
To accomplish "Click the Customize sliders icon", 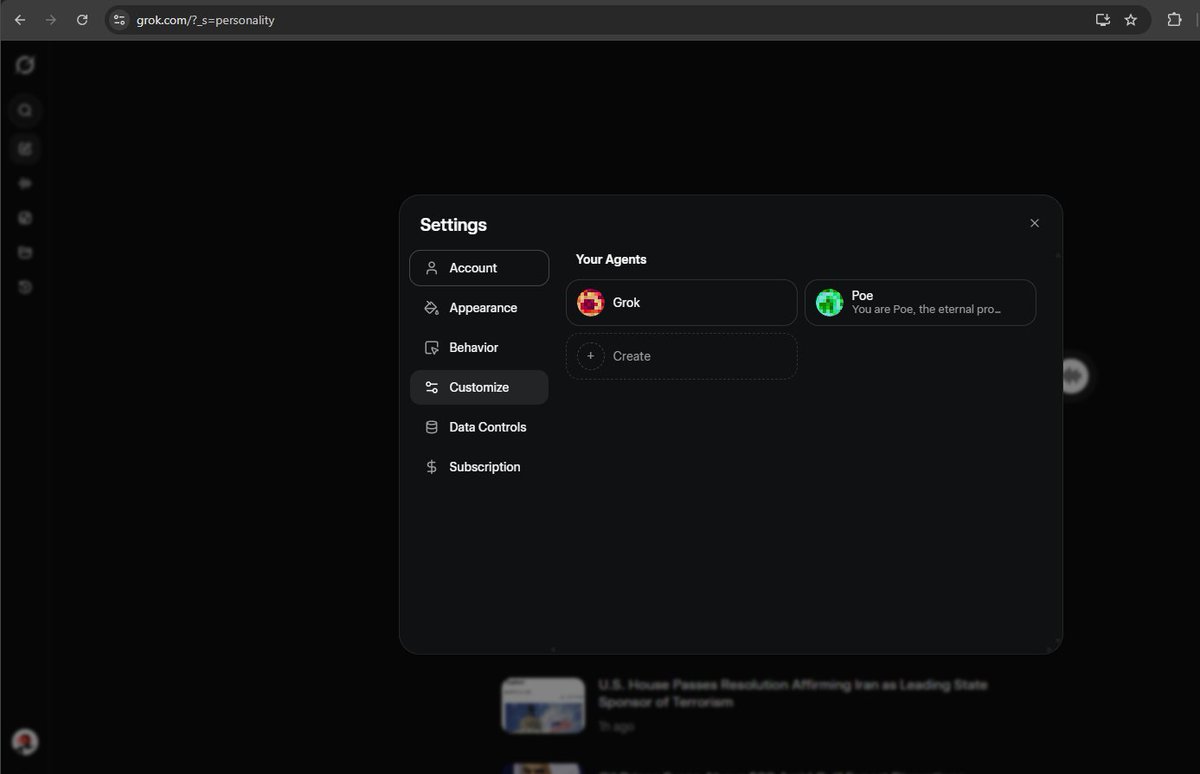I will [432, 387].
